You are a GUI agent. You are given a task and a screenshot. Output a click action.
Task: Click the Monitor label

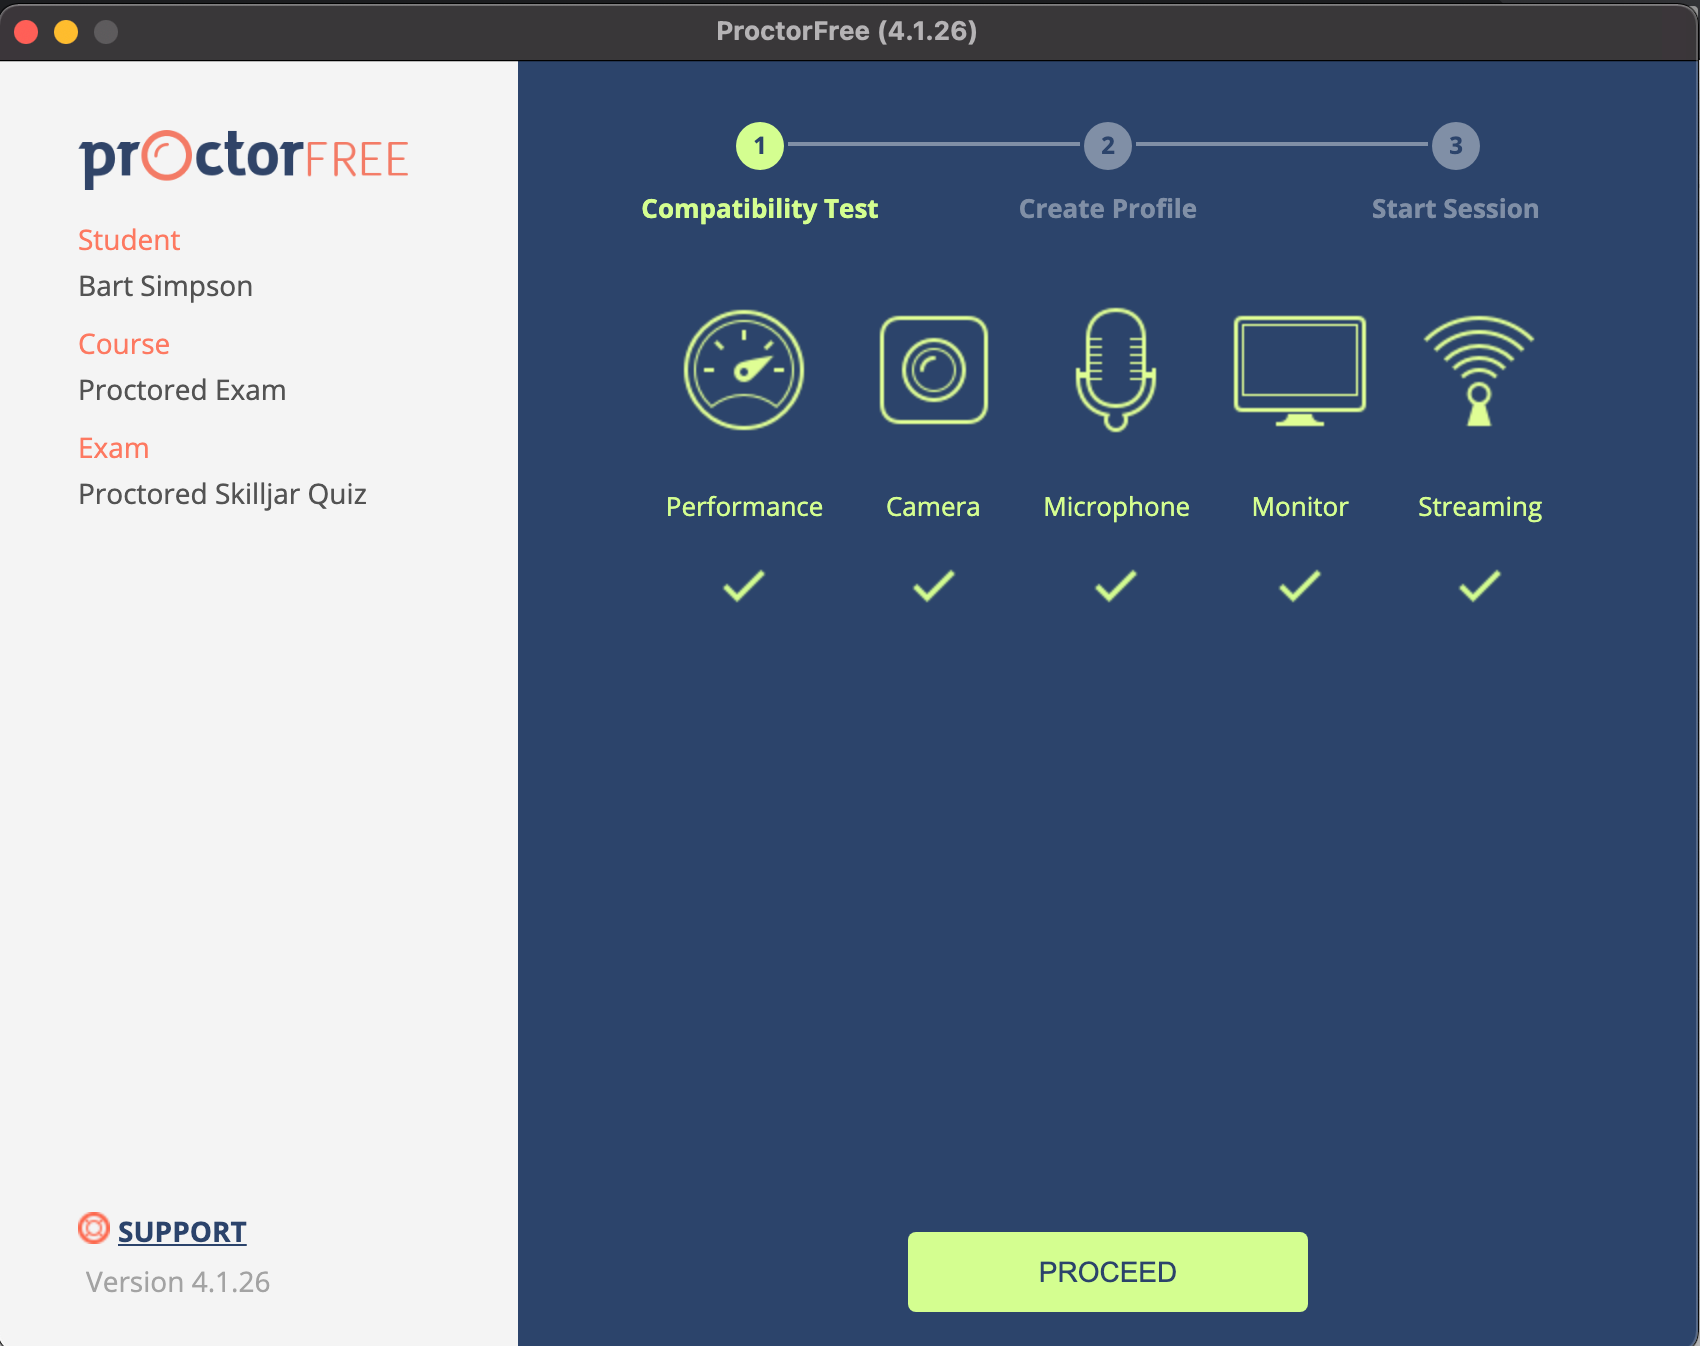[x=1300, y=507]
